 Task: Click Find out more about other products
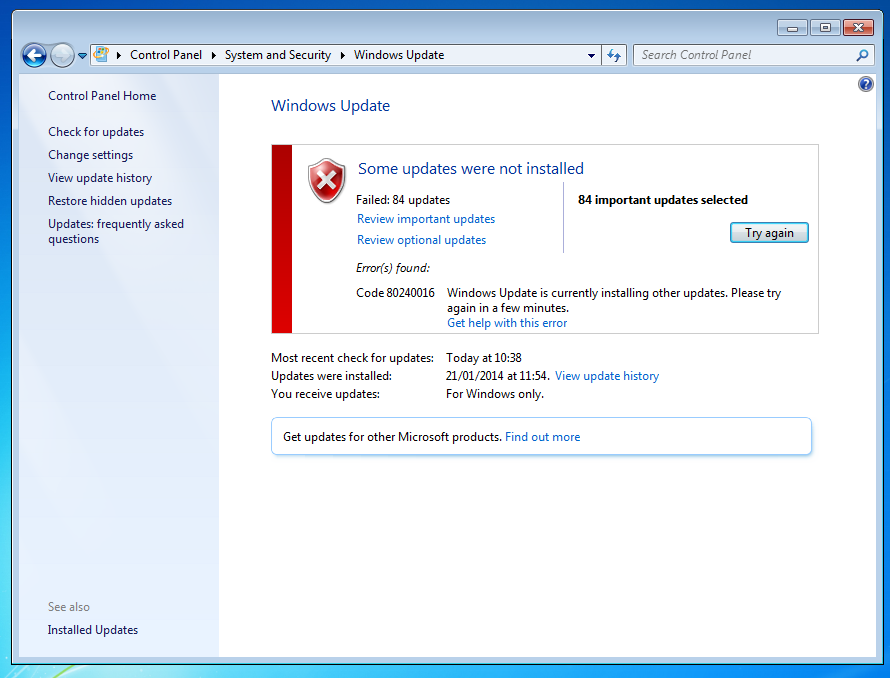(542, 437)
